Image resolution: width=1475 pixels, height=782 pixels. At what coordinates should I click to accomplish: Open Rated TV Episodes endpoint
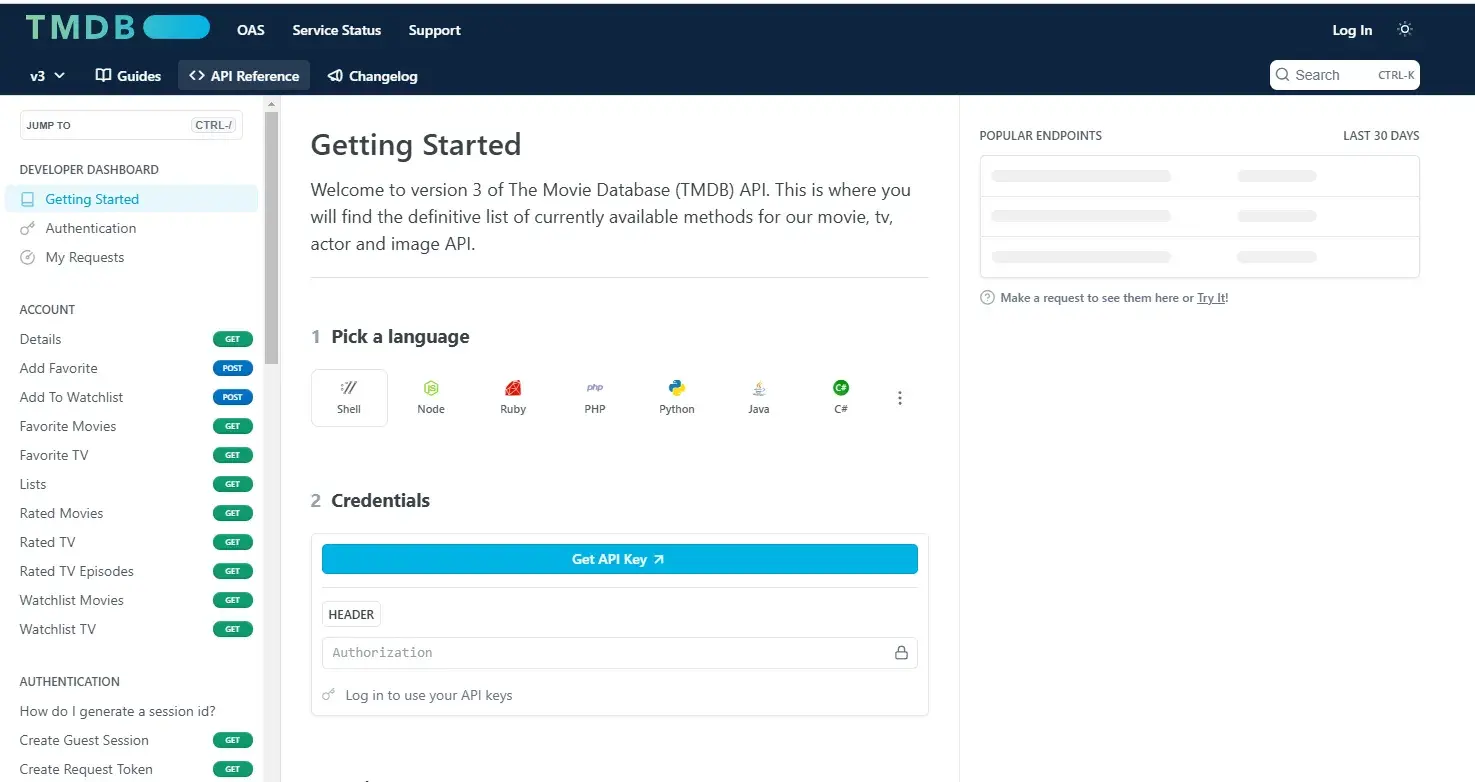click(131, 571)
